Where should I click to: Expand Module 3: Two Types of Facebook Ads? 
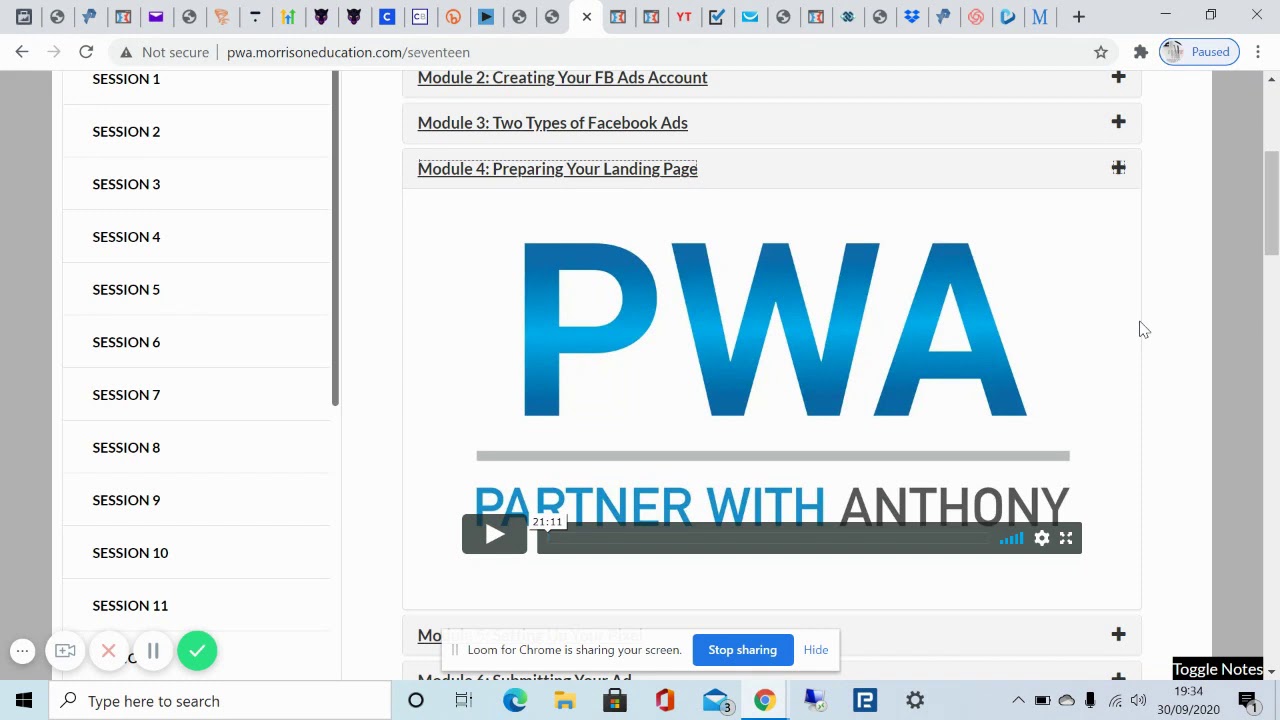point(1118,122)
